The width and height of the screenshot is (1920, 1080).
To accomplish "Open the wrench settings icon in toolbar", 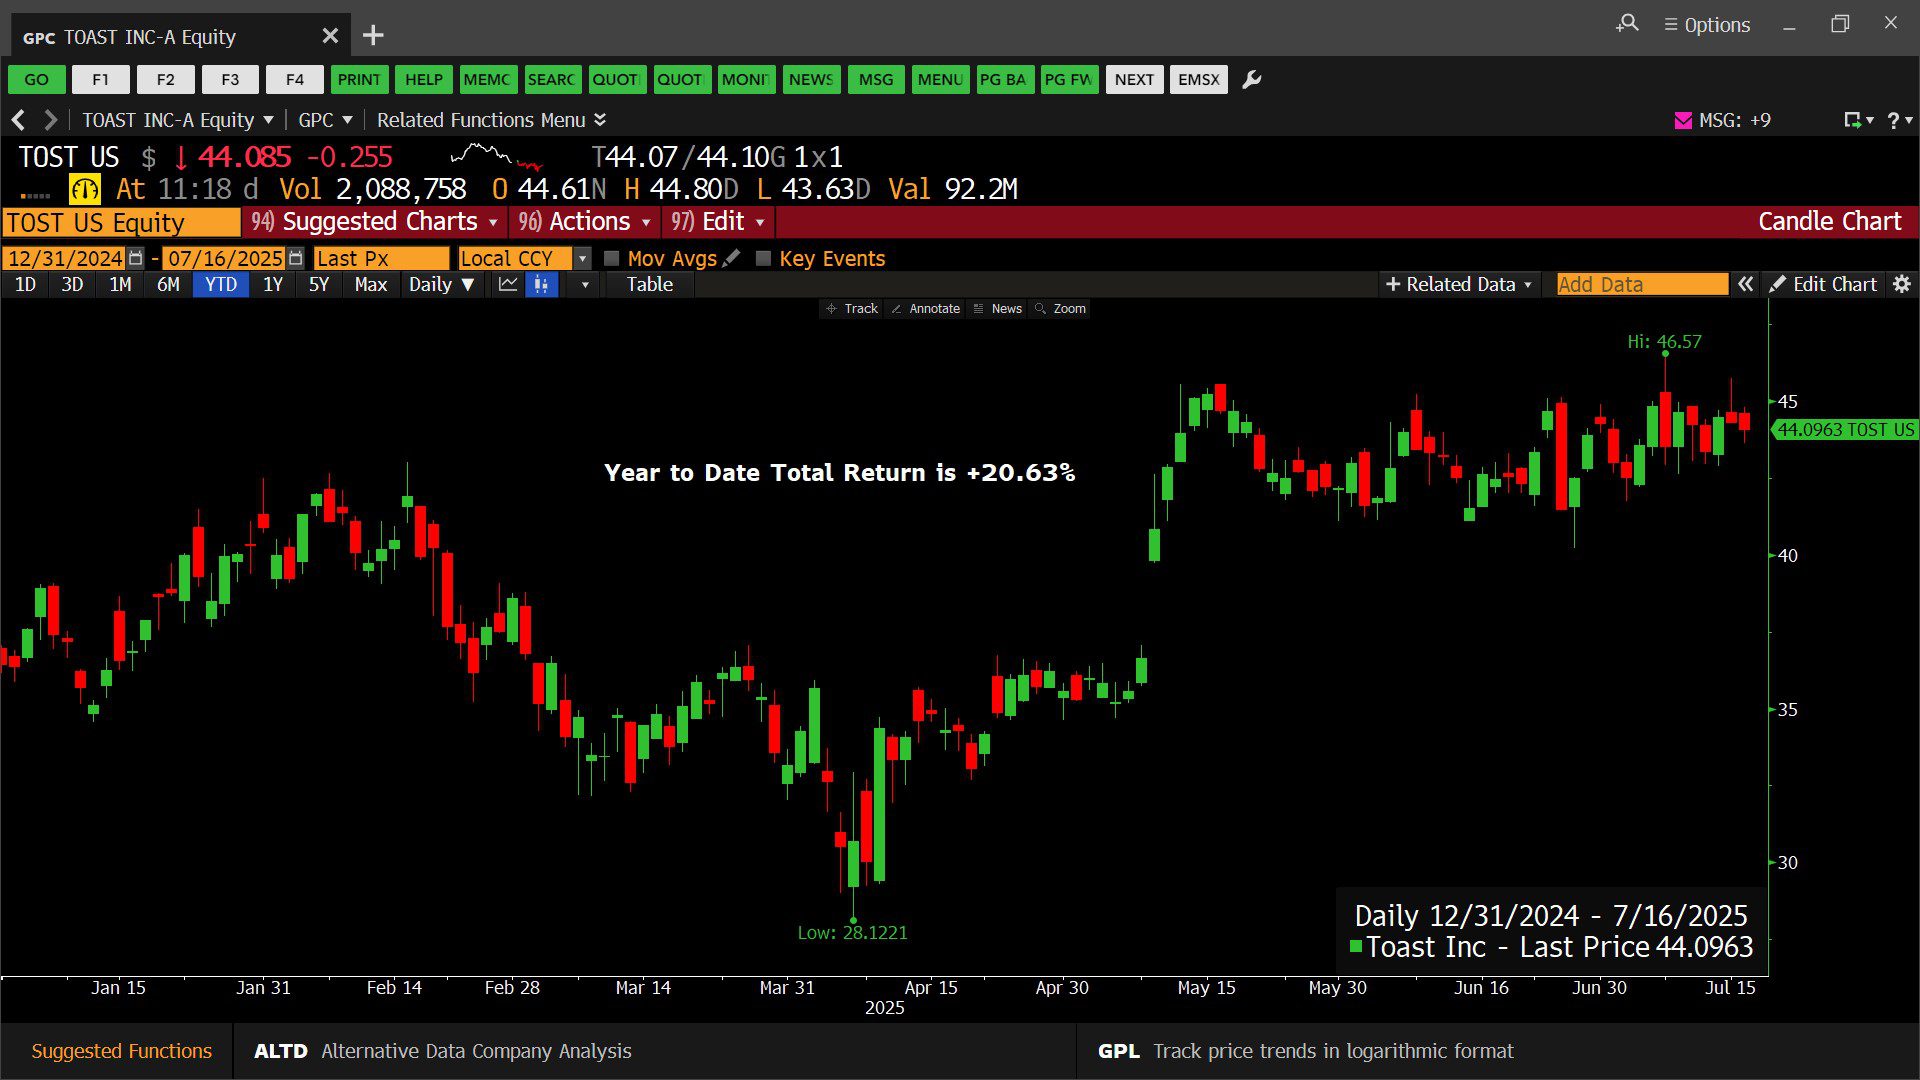I will [1251, 80].
